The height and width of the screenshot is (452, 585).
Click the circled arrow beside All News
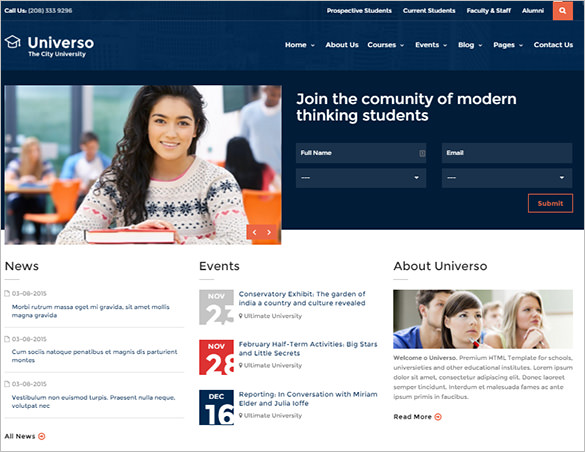[x=42, y=436]
